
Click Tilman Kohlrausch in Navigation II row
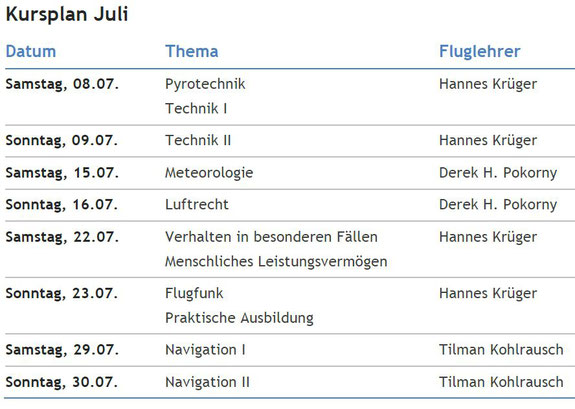coord(501,382)
